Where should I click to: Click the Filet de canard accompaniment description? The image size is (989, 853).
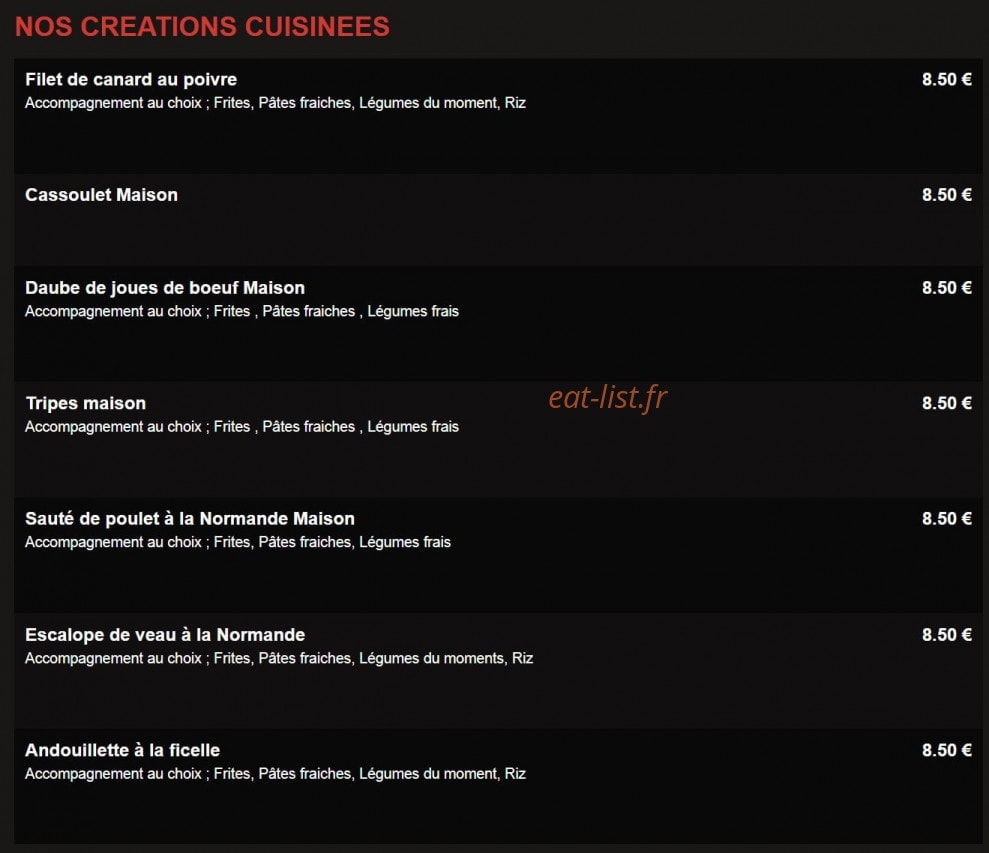tap(276, 103)
